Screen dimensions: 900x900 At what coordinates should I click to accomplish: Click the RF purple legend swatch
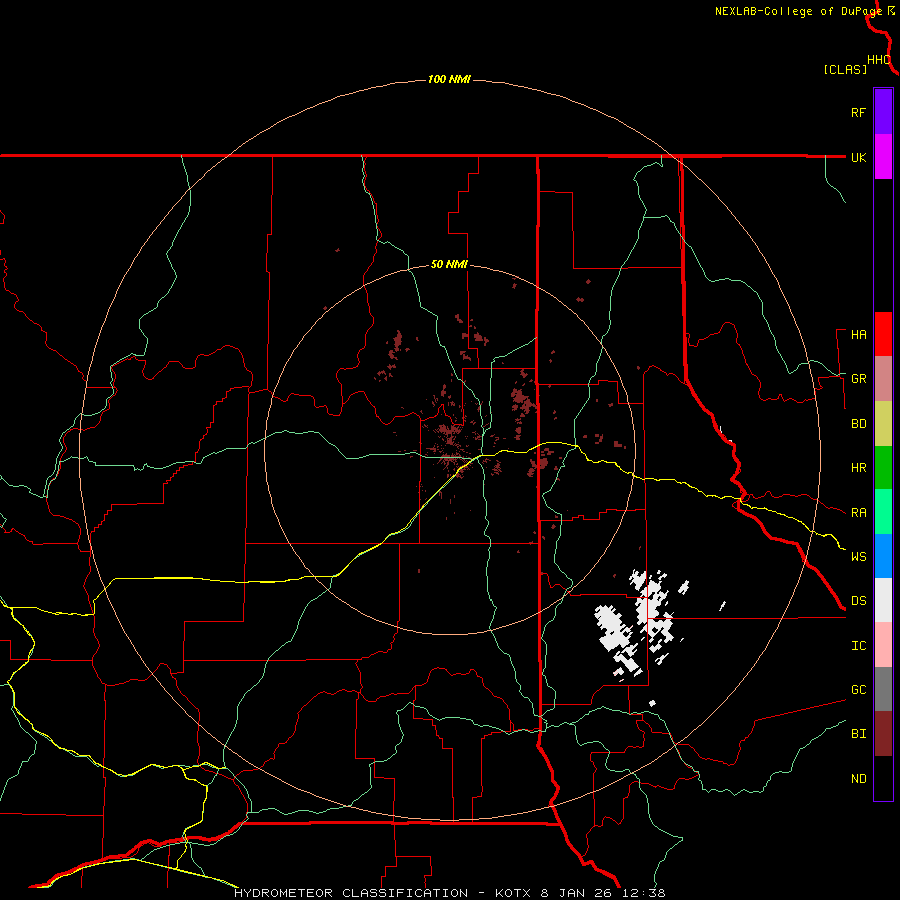[883, 112]
